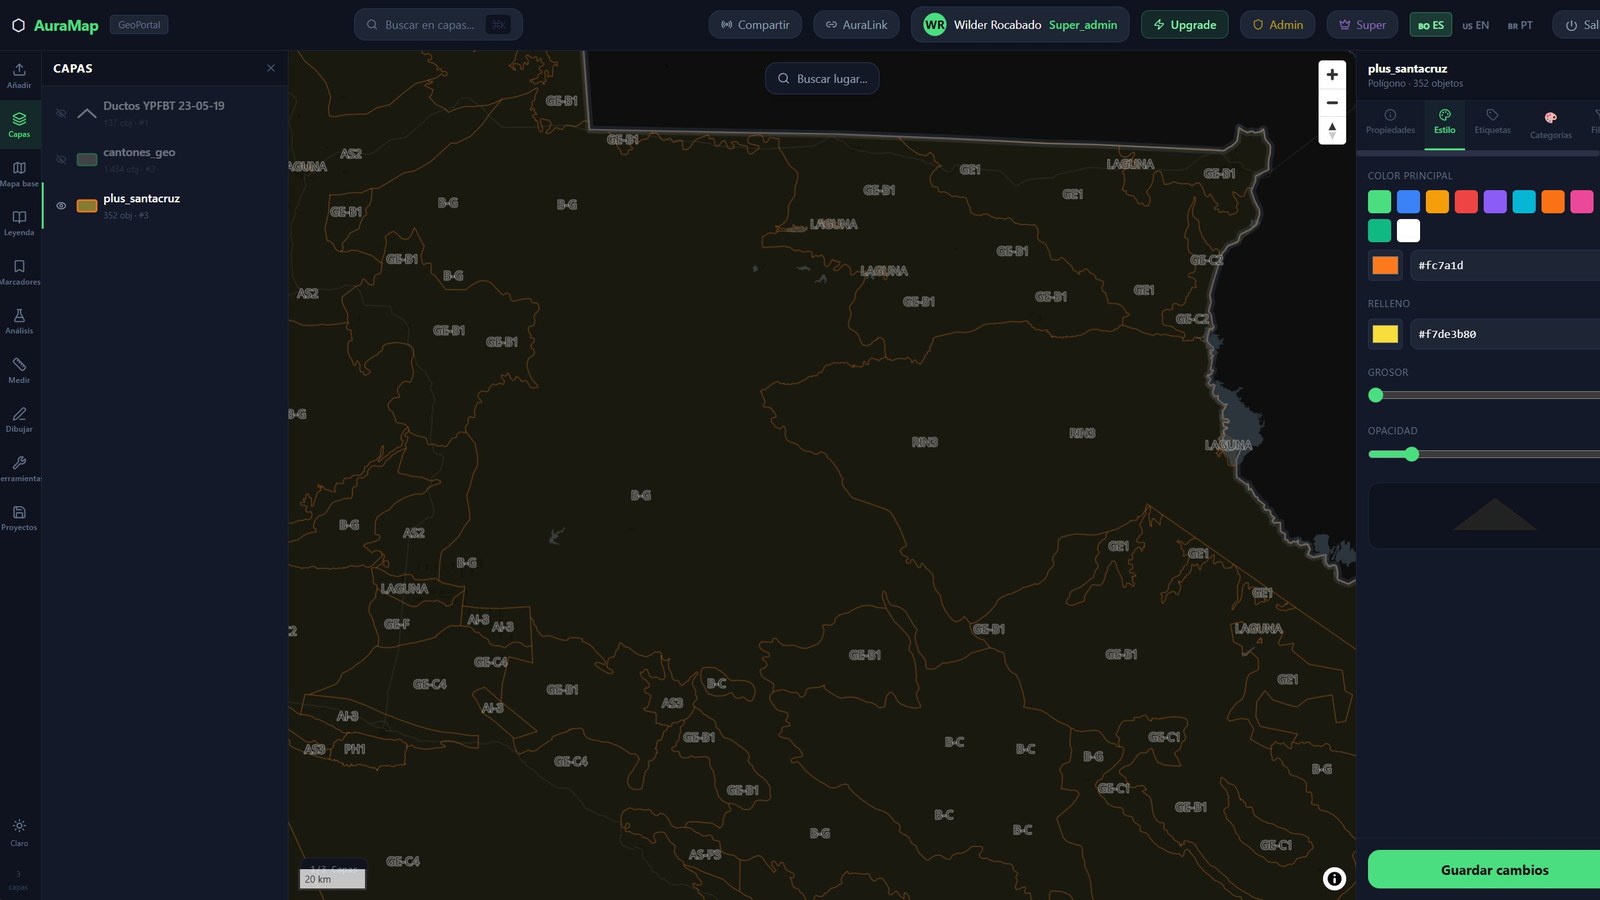Image resolution: width=1600 pixels, height=900 pixels.
Task: Open the Marcadores bookmarks icon
Action: tap(19, 271)
